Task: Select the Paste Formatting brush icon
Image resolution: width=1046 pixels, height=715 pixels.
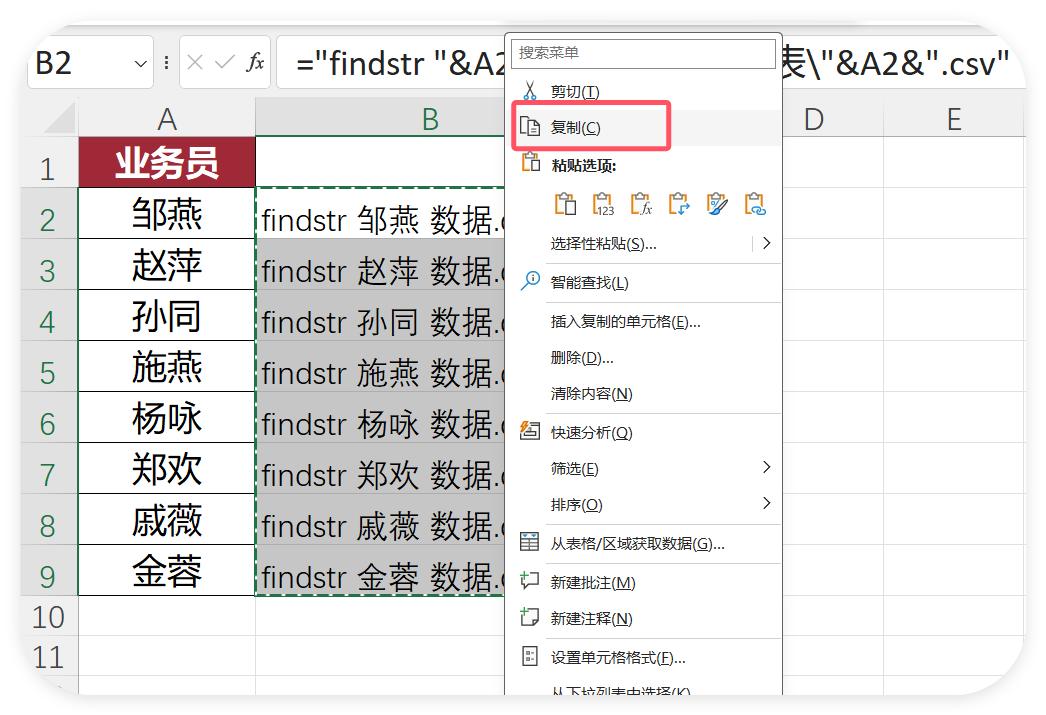Action: 717,203
